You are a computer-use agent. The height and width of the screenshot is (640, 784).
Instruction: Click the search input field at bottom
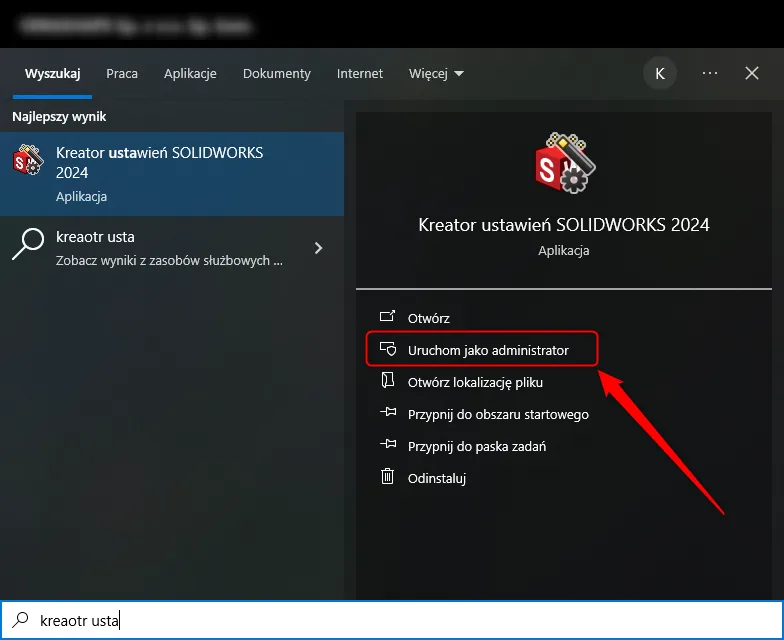[392, 620]
